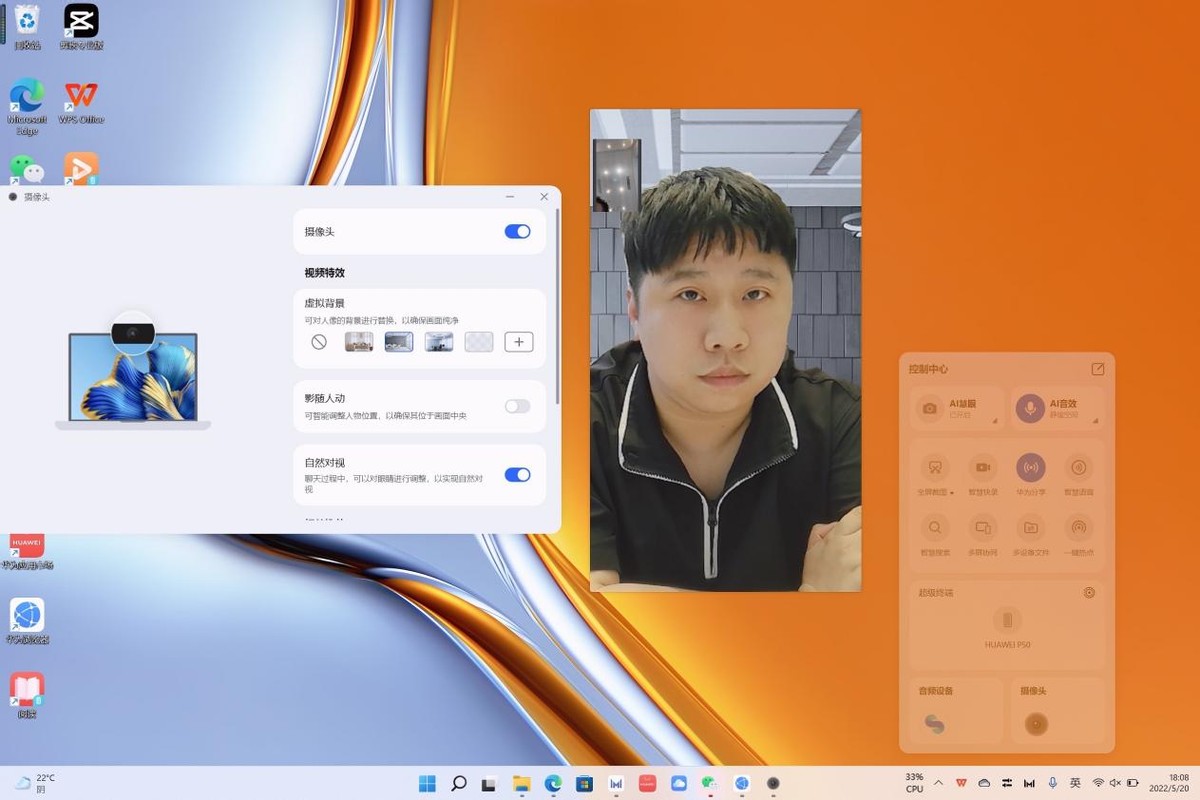Enable the 影随人动 follow-motion toggle
This screenshot has width=1200, height=800.
(517, 406)
